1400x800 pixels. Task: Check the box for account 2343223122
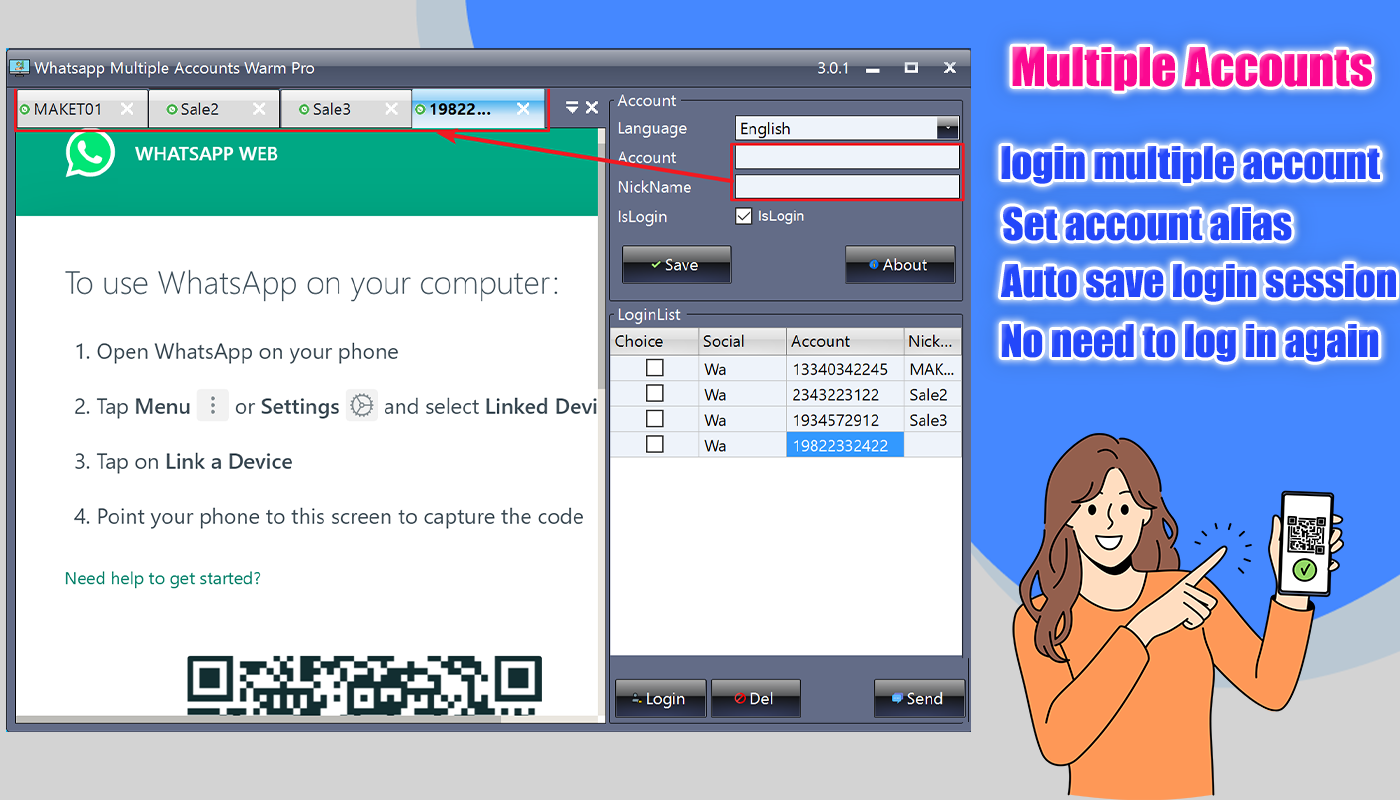tap(655, 393)
